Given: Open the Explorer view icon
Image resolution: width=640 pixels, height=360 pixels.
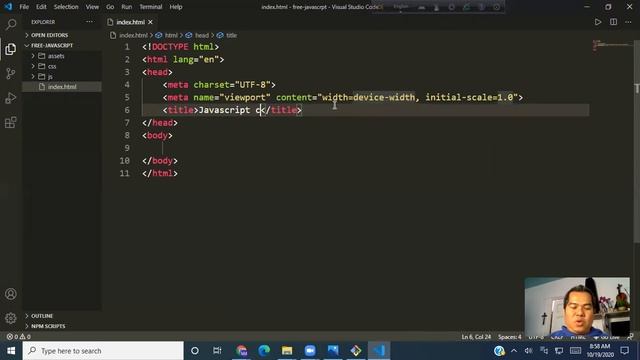Looking at the screenshot, I should [x=11, y=49].
